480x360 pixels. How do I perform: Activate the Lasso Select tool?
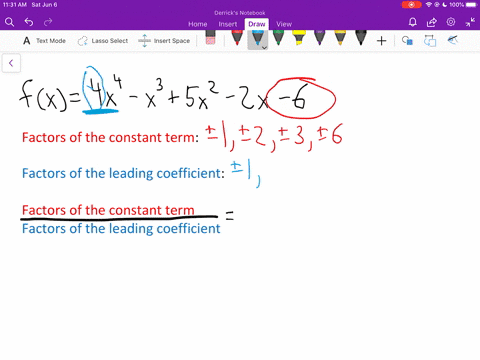[103, 41]
